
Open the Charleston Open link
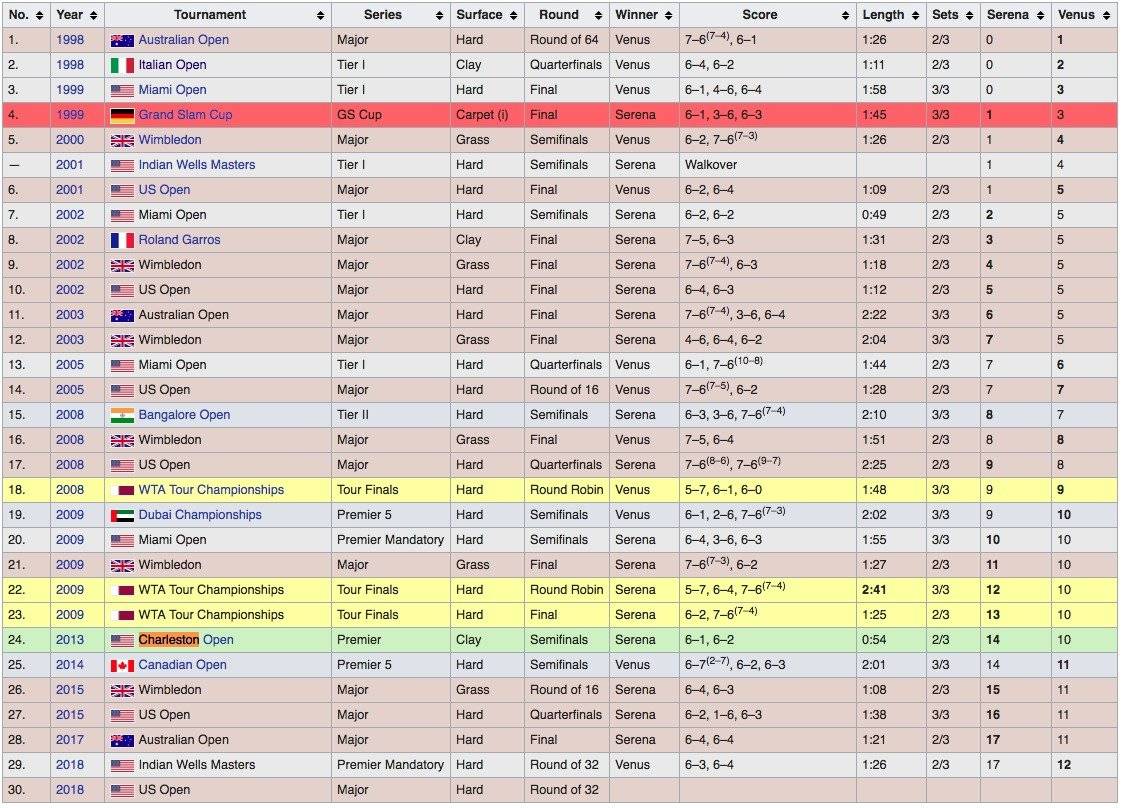[x=186, y=640]
